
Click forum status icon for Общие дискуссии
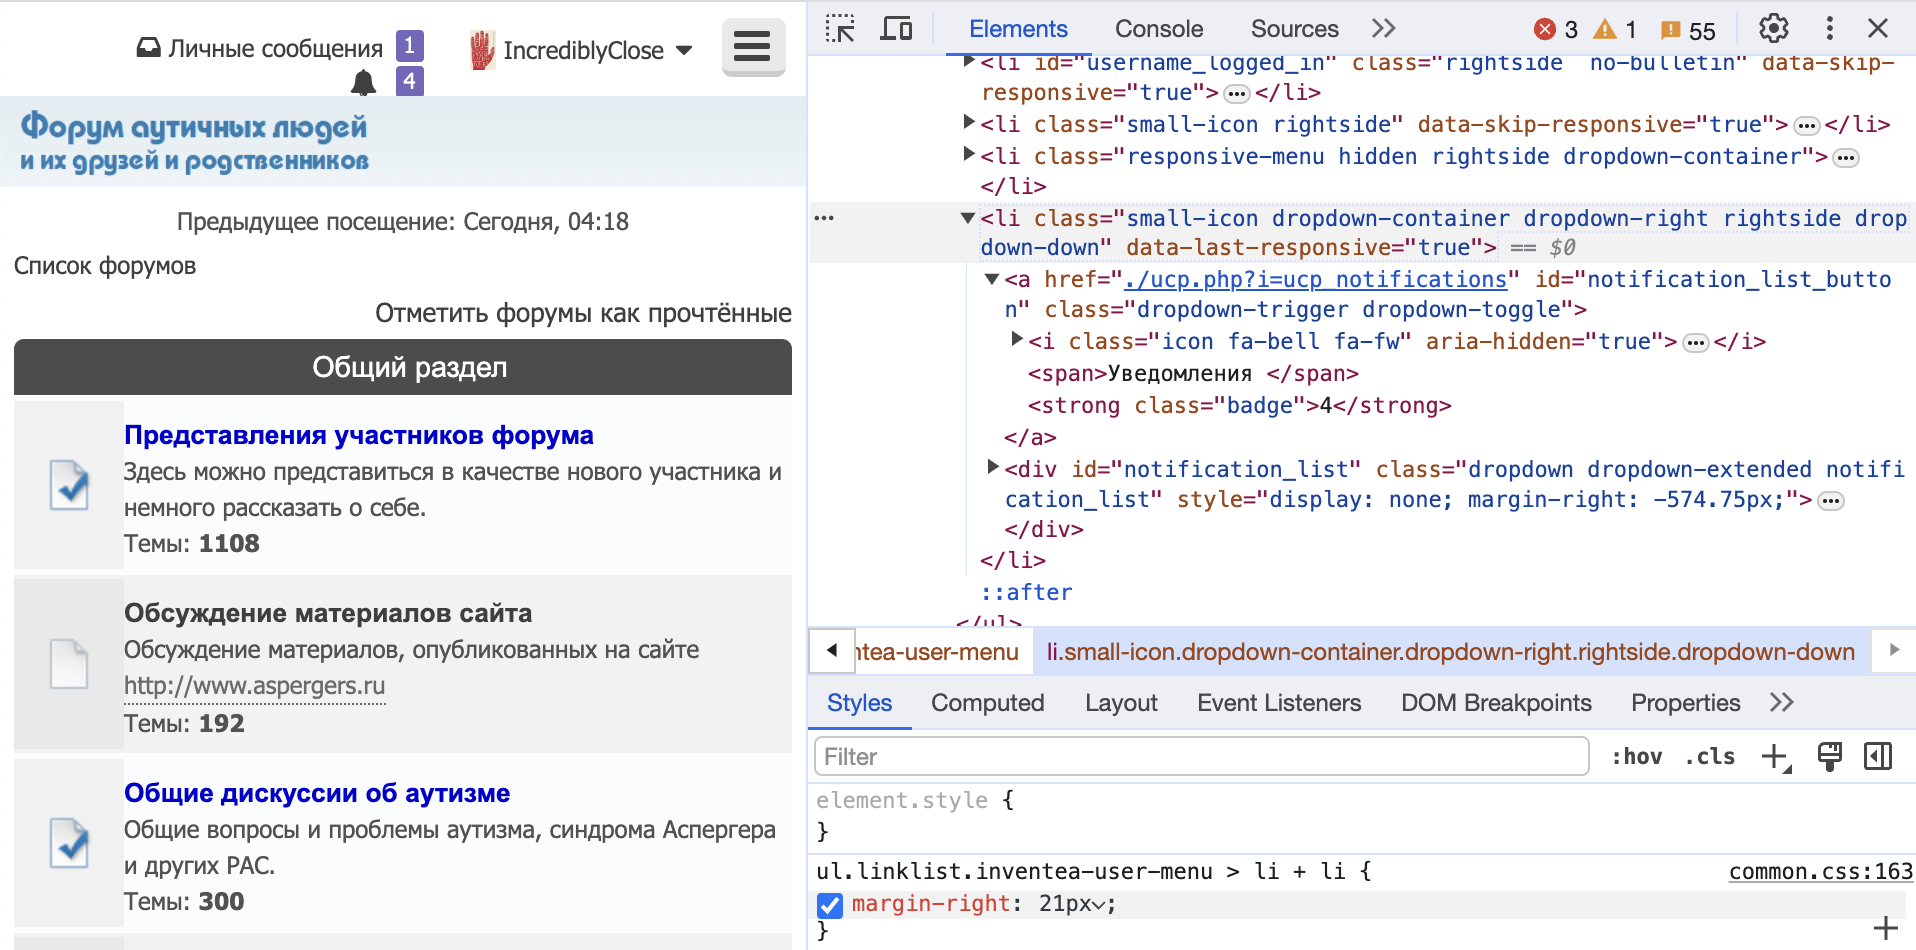tap(69, 843)
